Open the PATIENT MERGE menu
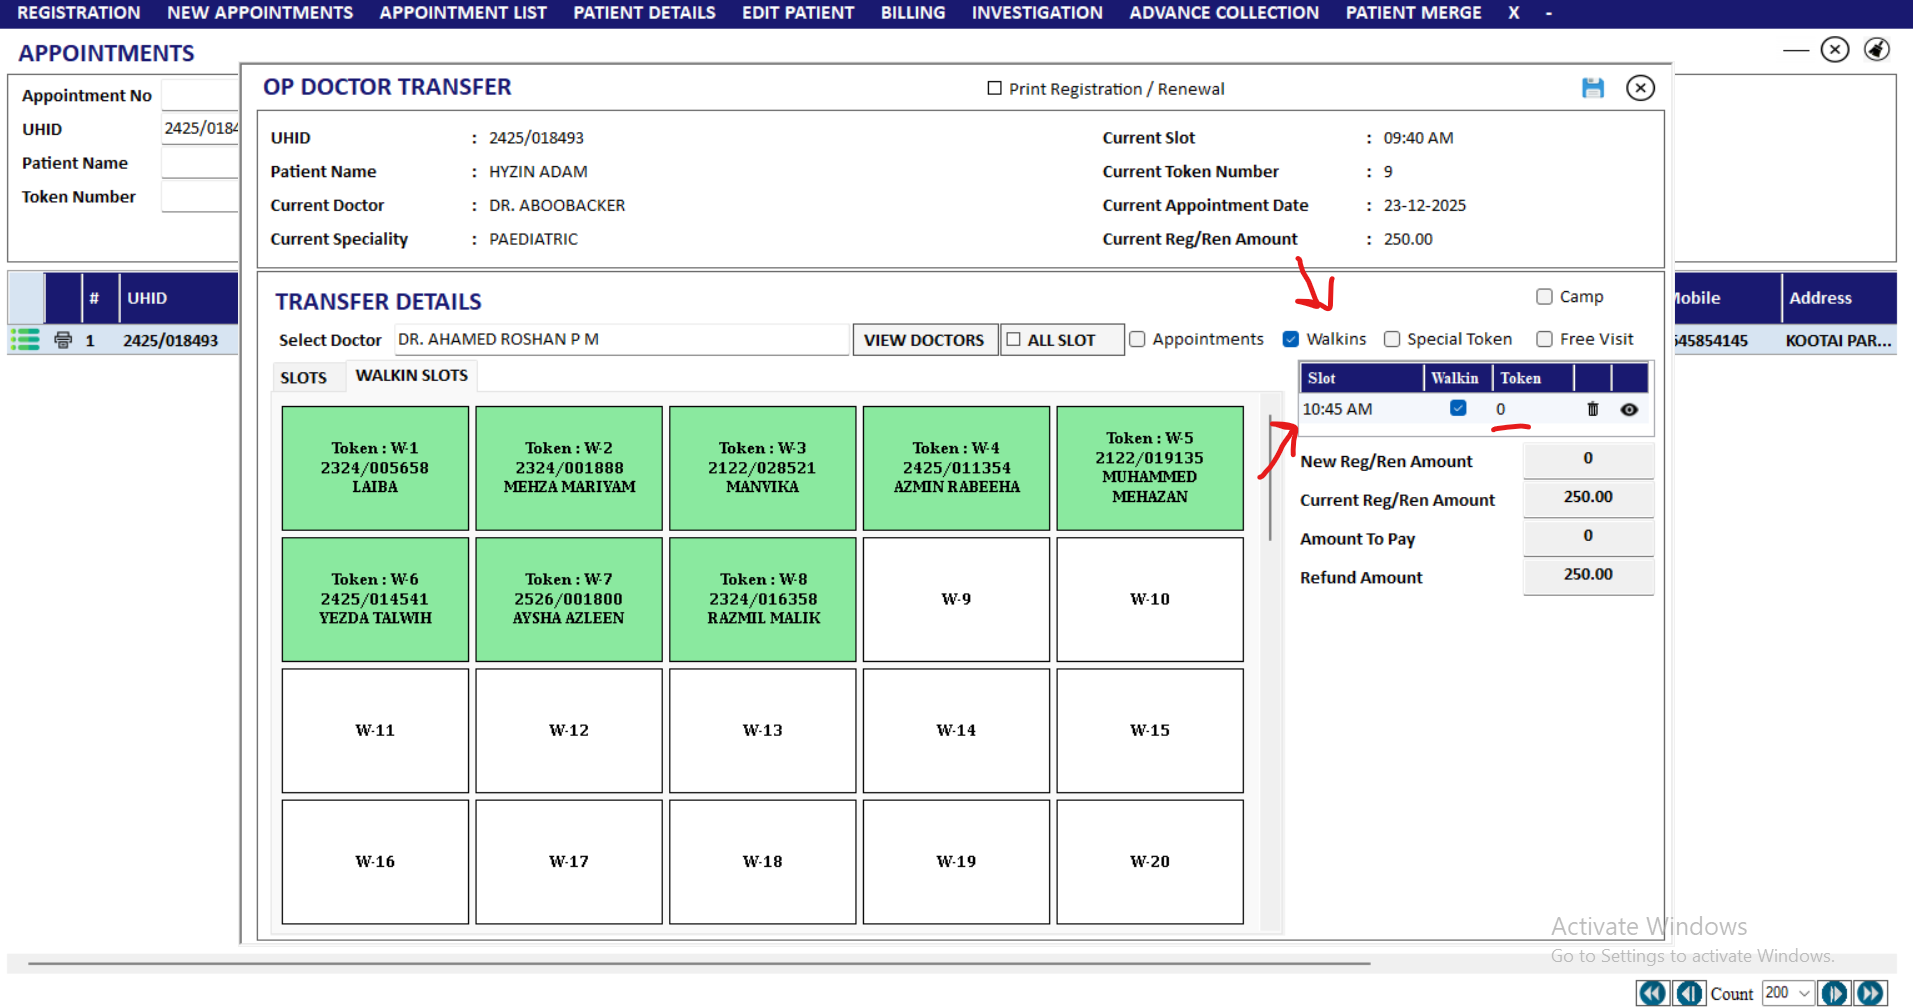The height and width of the screenshot is (1007, 1913). 1412,13
